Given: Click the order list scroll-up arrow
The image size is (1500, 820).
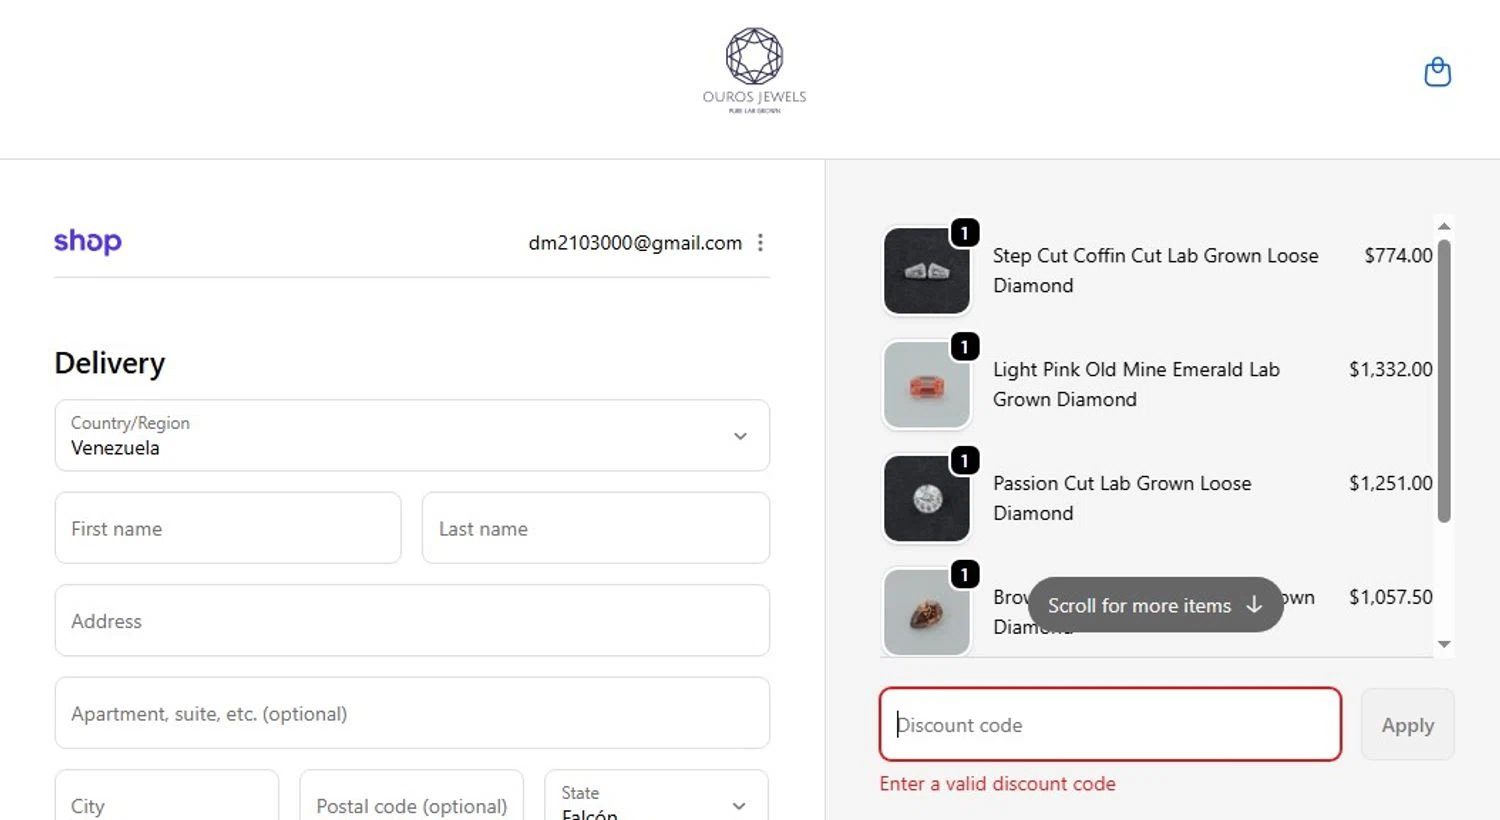Looking at the screenshot, I should pos(1443,226).
